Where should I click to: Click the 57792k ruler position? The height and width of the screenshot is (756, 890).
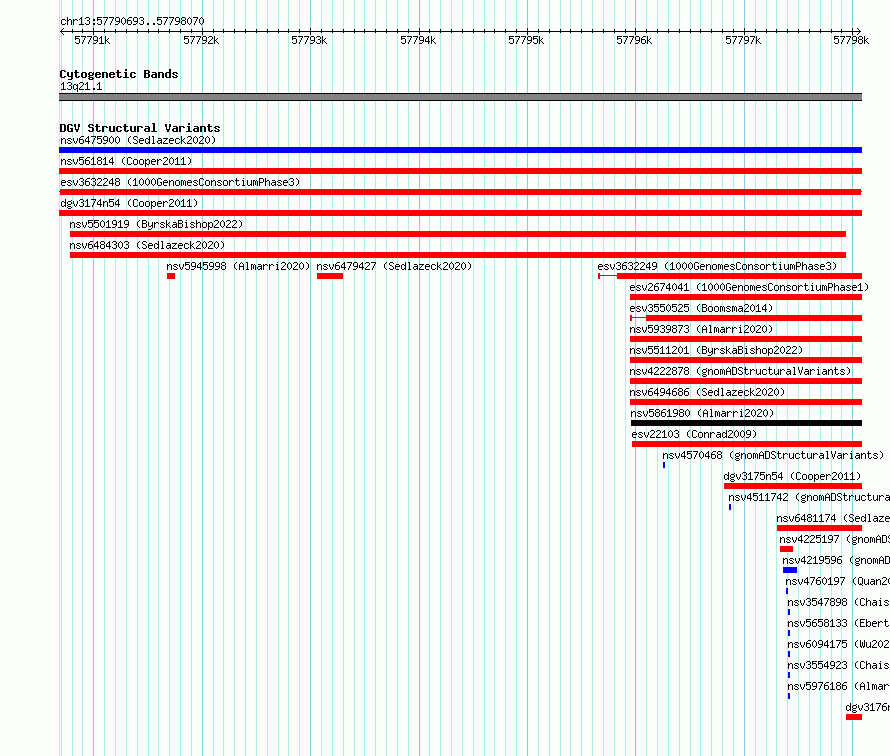pyautogui.click(x=201, y=40)
